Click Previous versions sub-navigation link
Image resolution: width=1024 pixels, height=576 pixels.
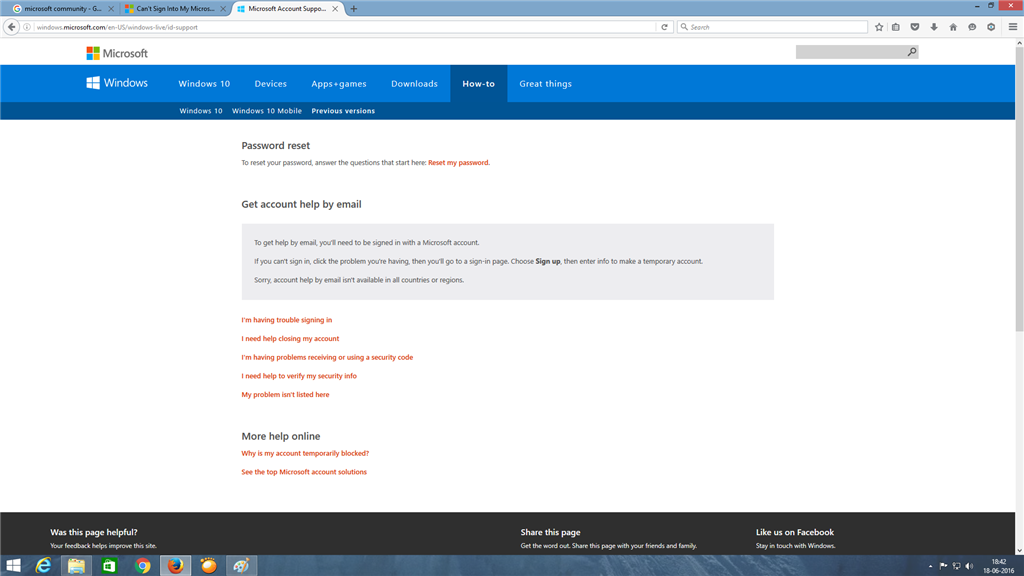tap(343, 111)
